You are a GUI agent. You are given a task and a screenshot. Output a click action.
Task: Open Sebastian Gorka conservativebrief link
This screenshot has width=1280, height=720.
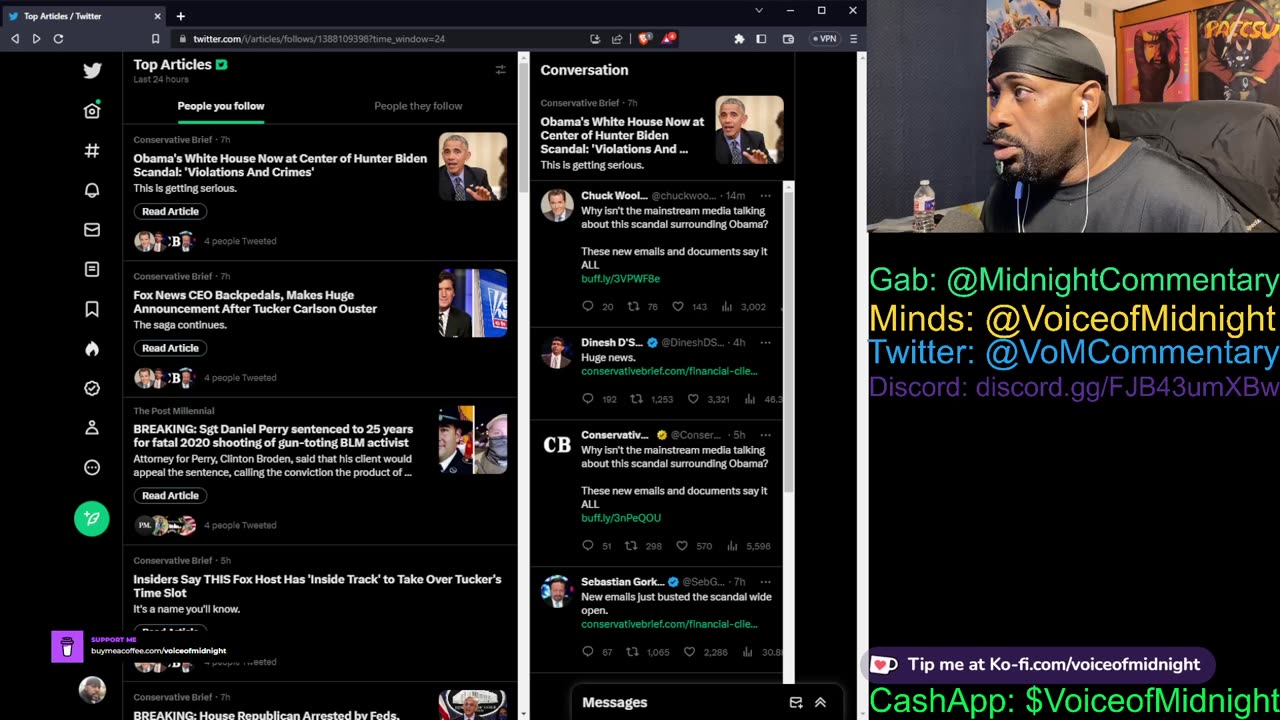pos(669,624)
